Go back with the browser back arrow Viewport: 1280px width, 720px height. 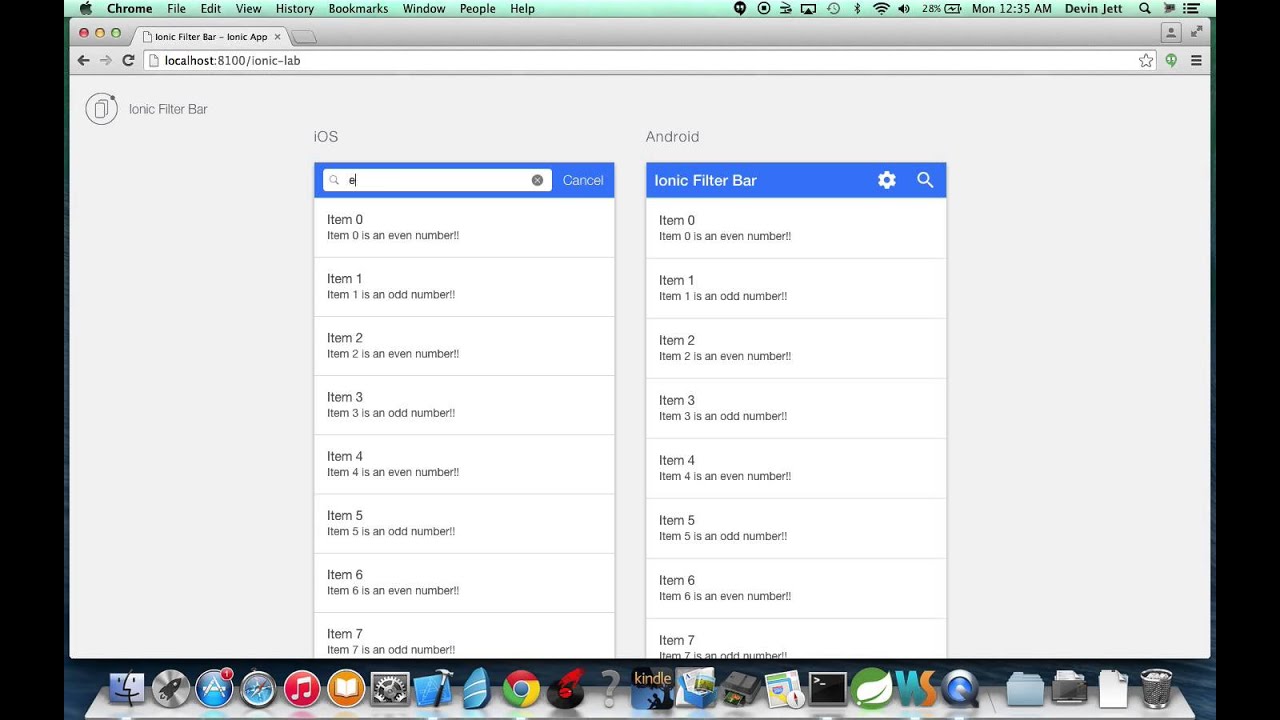point(83,60)
